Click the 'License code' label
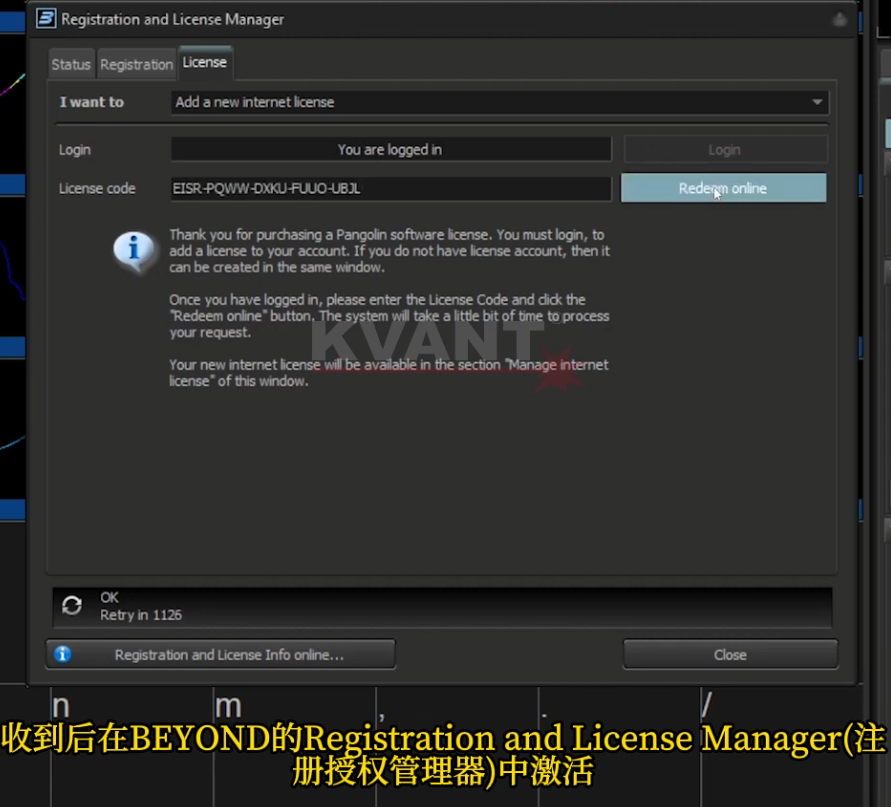Viewport: 891px width, 807px height. pos(97,189)
